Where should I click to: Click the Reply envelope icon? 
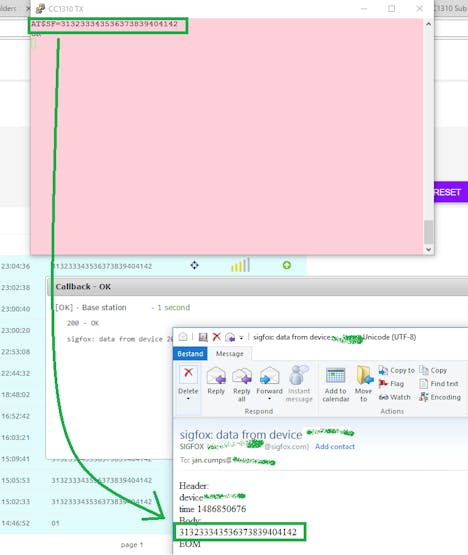[216, 376]
